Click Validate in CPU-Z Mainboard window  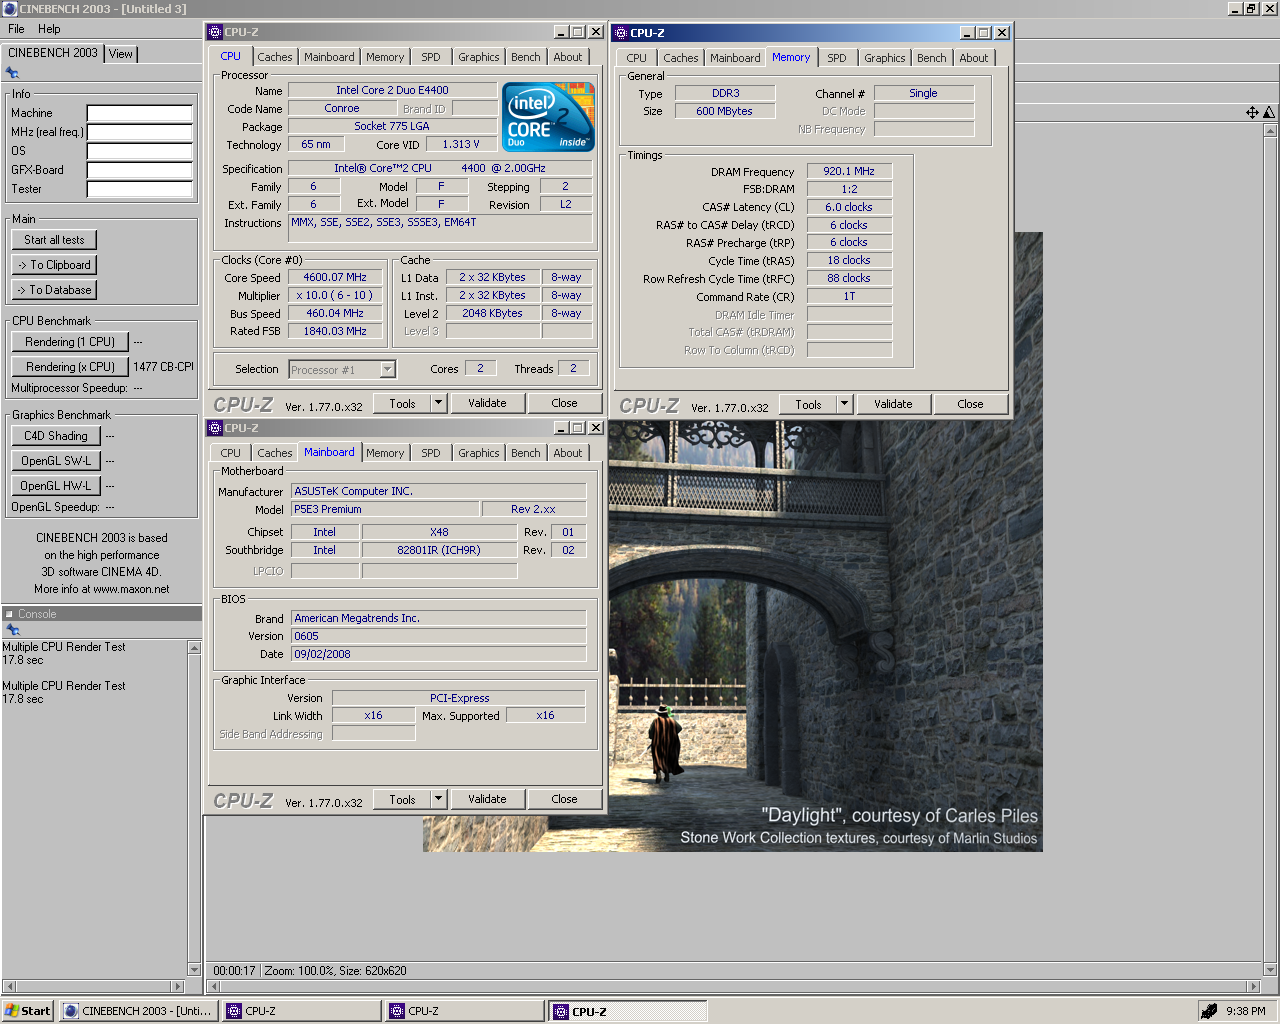point(487,799)
